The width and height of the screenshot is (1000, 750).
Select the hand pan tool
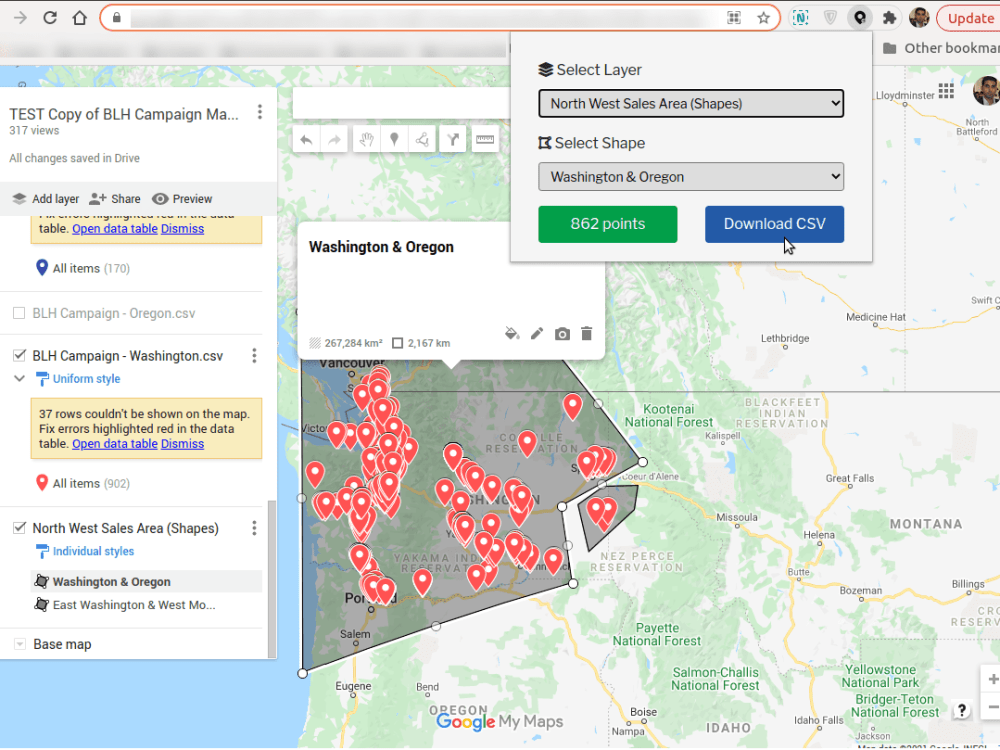tap(366, 140)
